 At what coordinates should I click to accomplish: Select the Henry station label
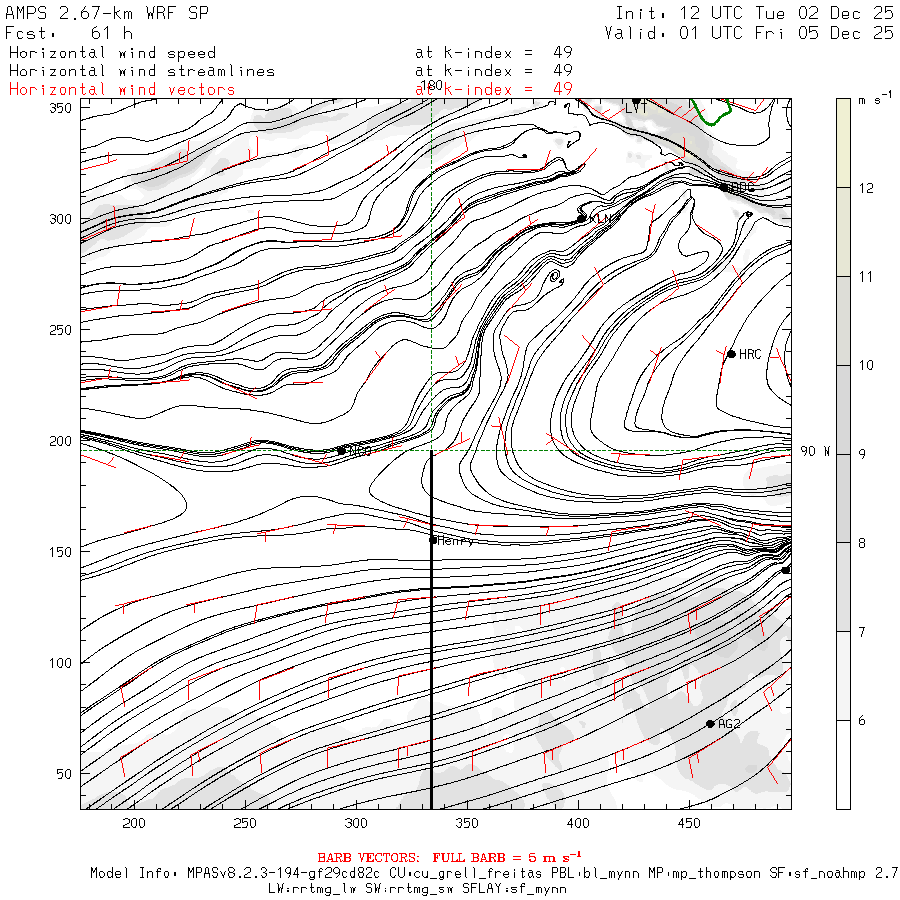tap(456, 541)
